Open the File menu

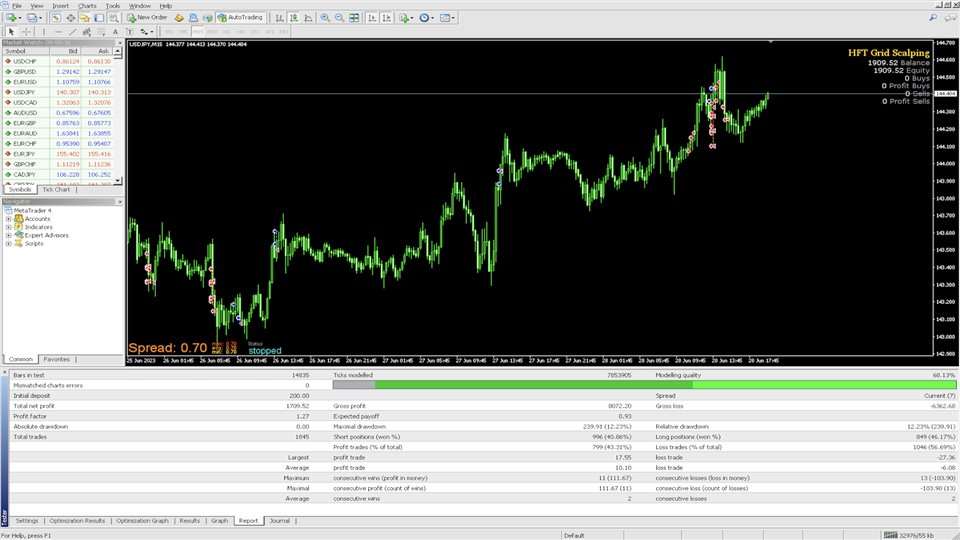tap(17, 6)
